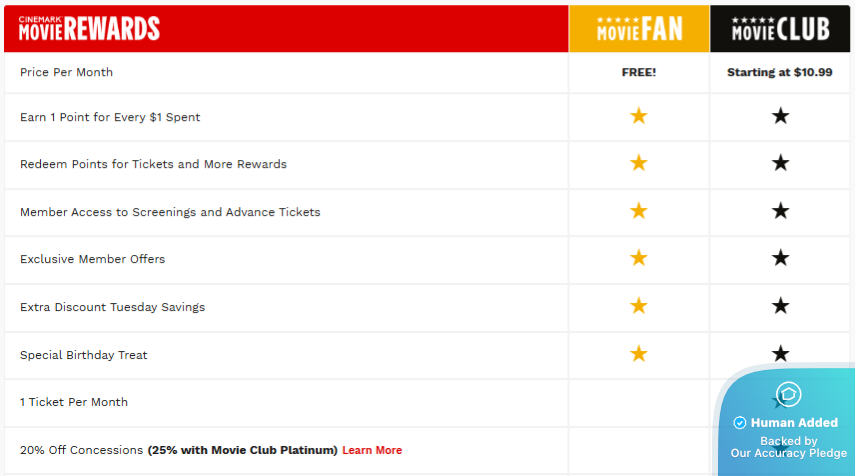
Task: Click black star for Special Birthday Treat
Action: click(x=780, y=353)
